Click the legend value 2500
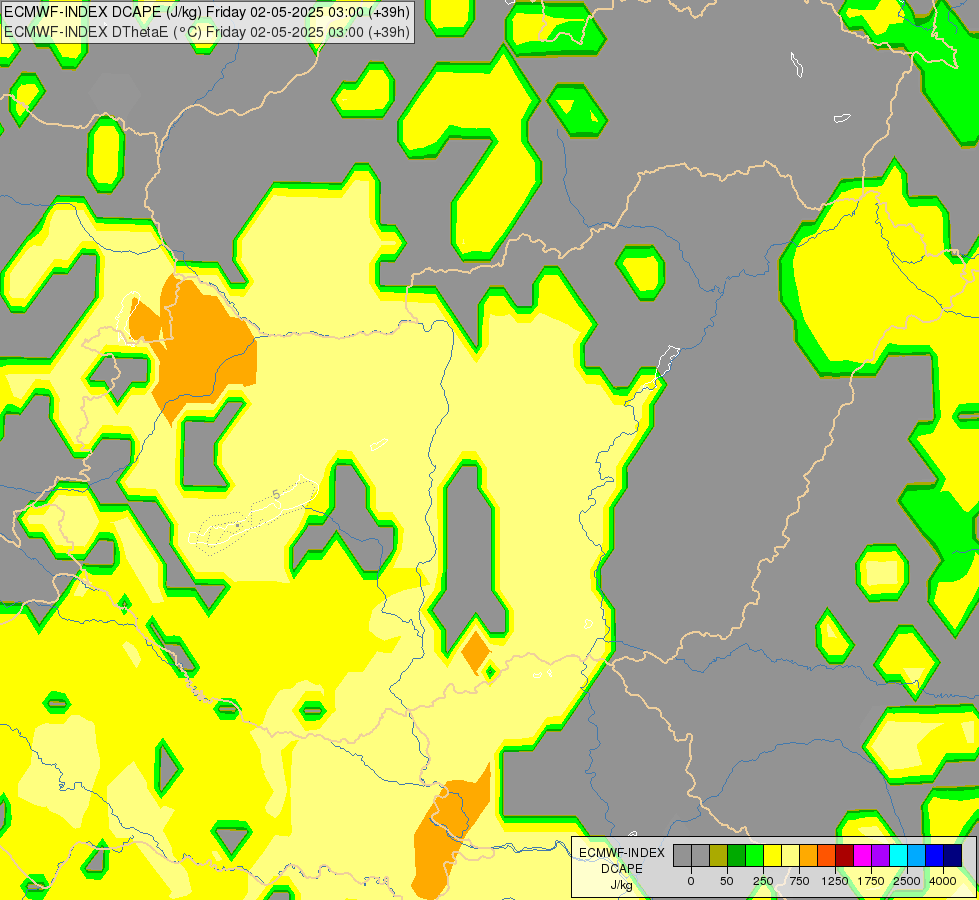 pos(907,881)
